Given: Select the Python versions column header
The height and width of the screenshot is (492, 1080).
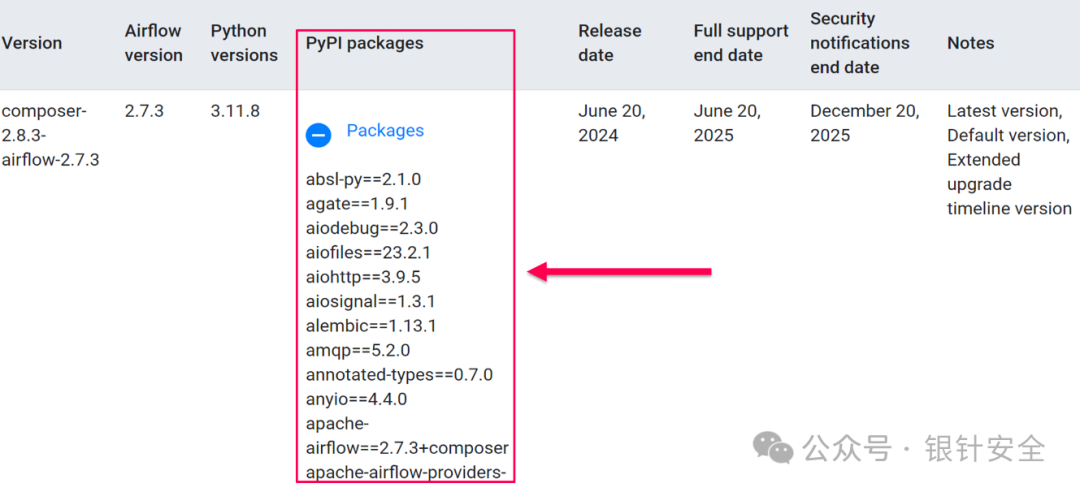Looking at the screenshot, I should [x=244, y=43].
